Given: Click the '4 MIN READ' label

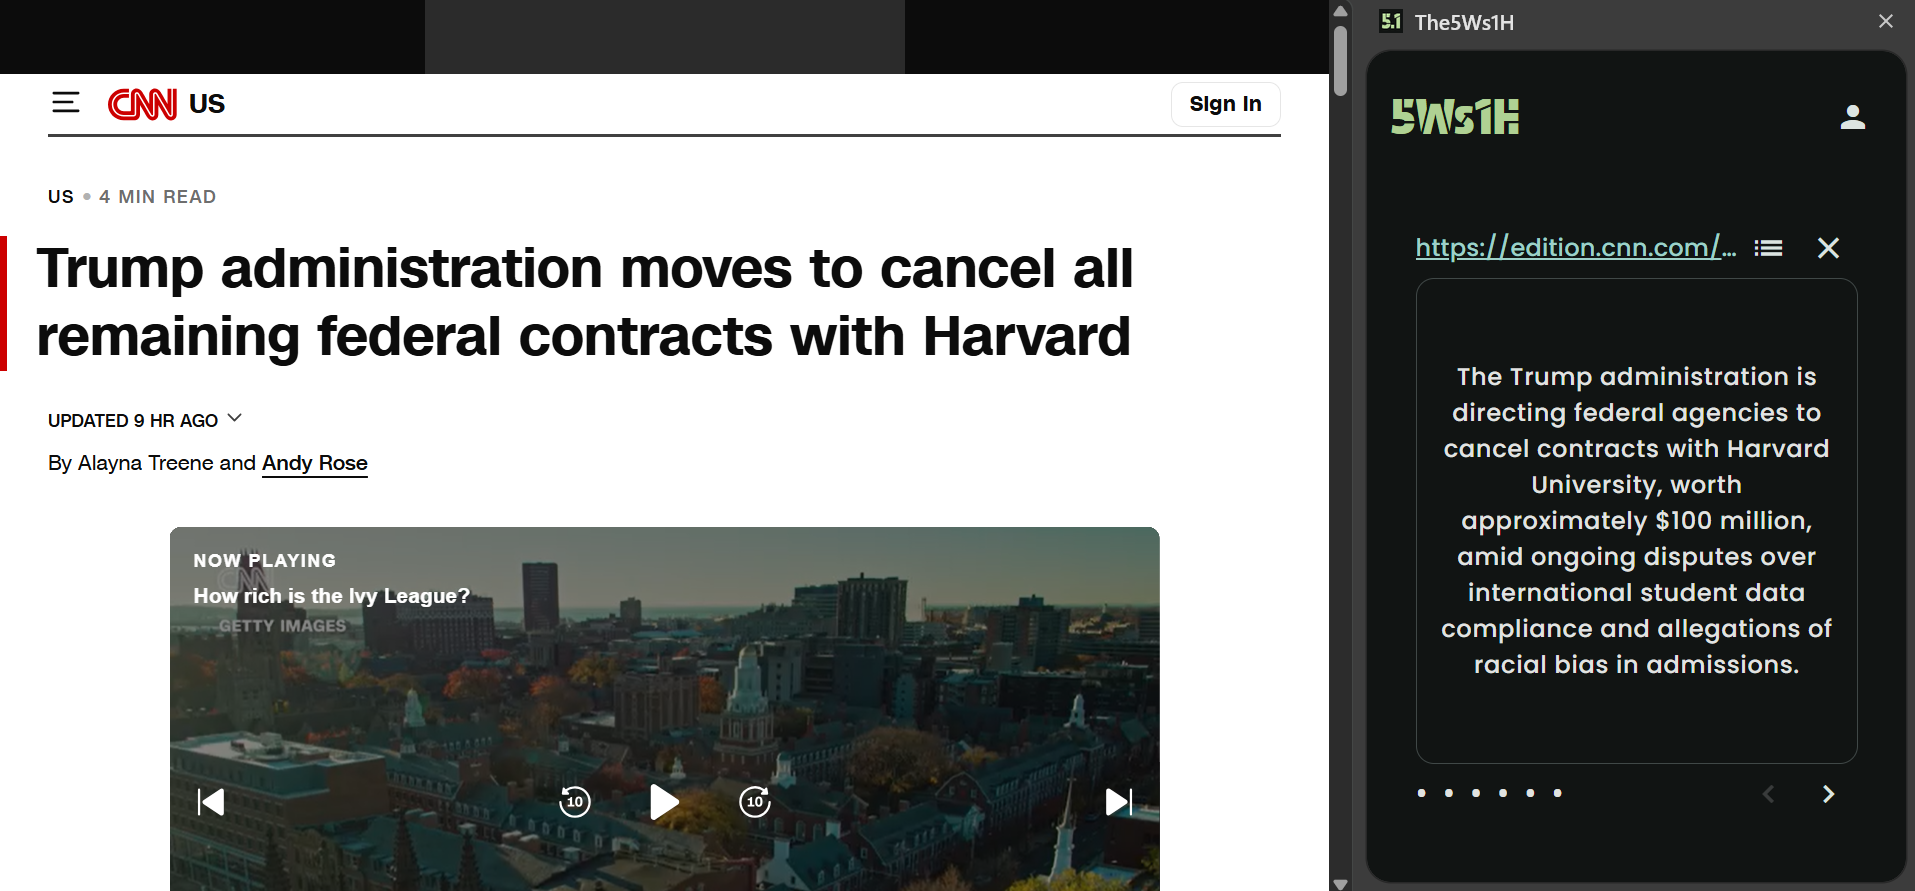Looking at the screenshot, I should coord(158,197).
